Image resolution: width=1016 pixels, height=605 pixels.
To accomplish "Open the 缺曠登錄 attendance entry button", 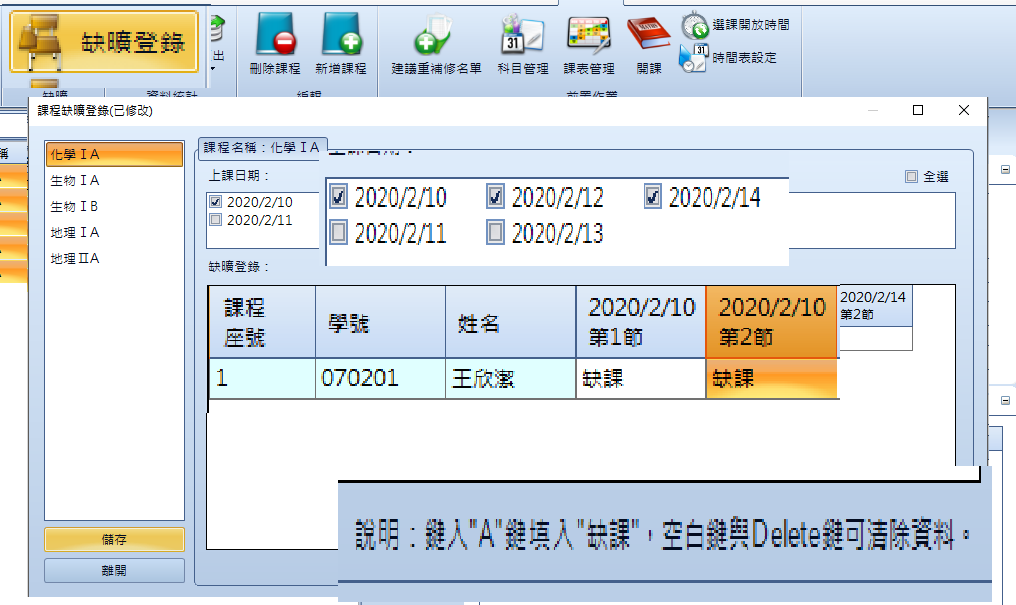I will (x=104, y=41).
